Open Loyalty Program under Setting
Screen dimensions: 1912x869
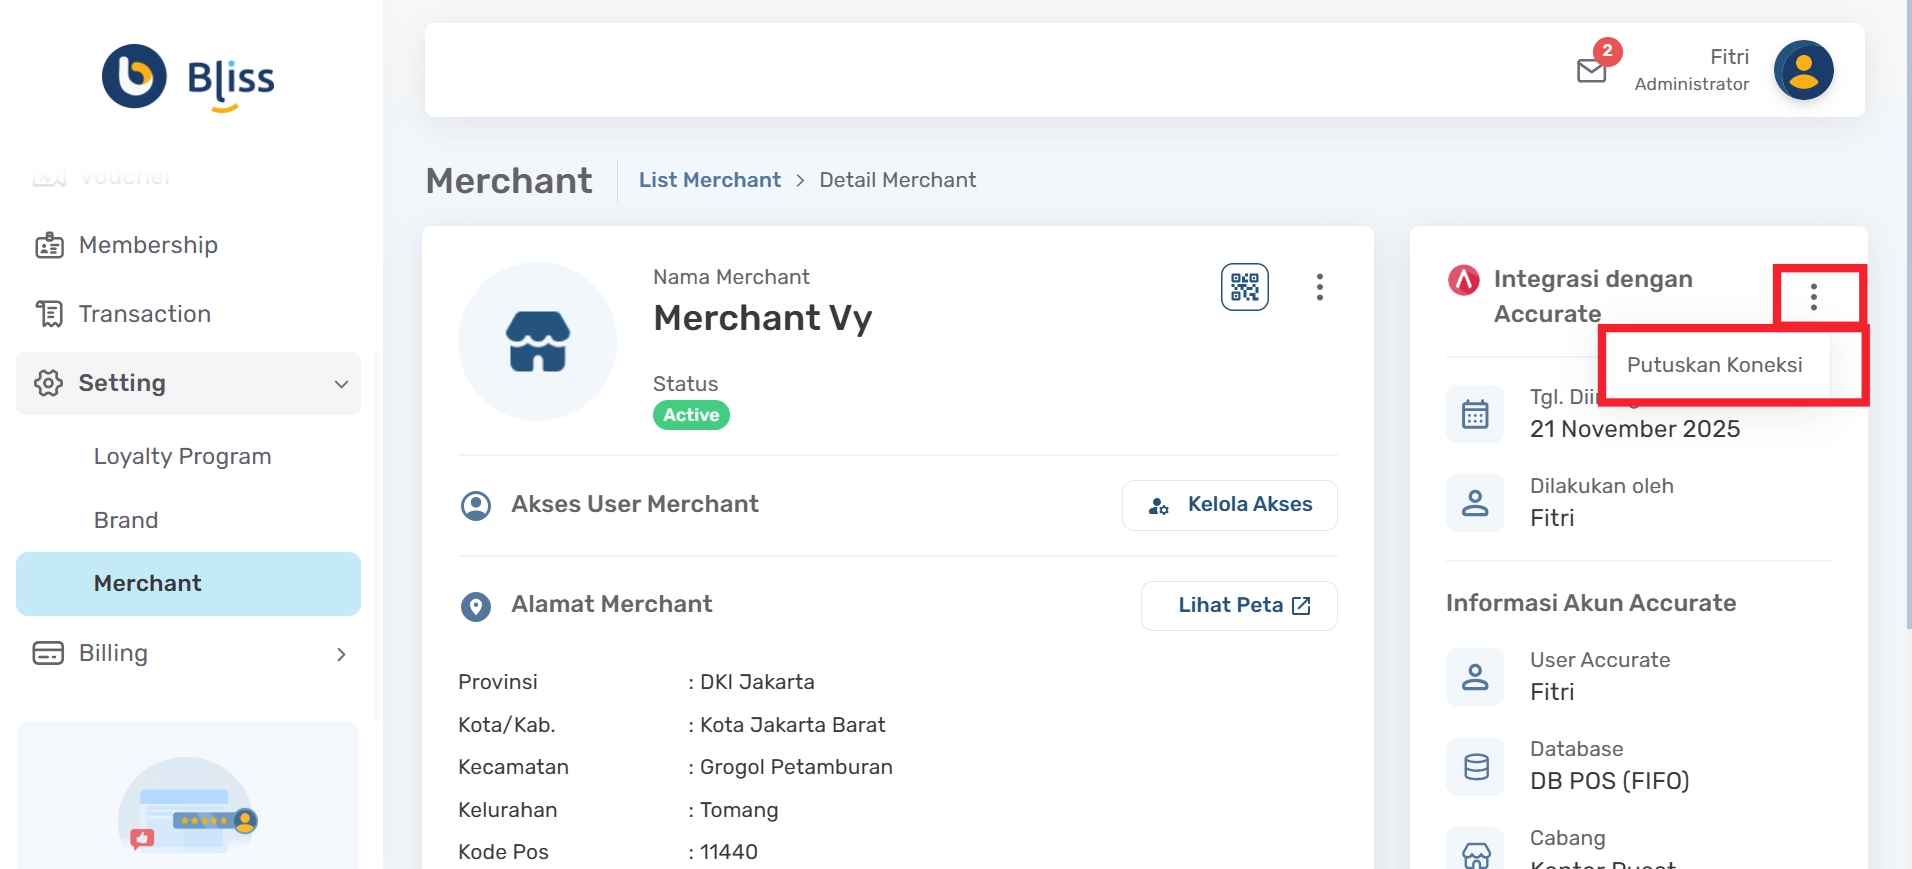tap(182, 456)
